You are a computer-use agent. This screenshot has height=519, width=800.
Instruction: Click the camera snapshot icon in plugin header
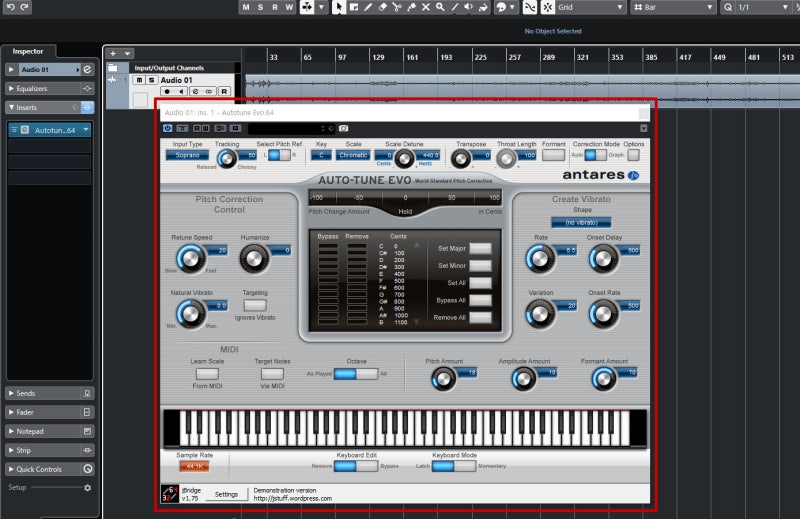(344, 128)
